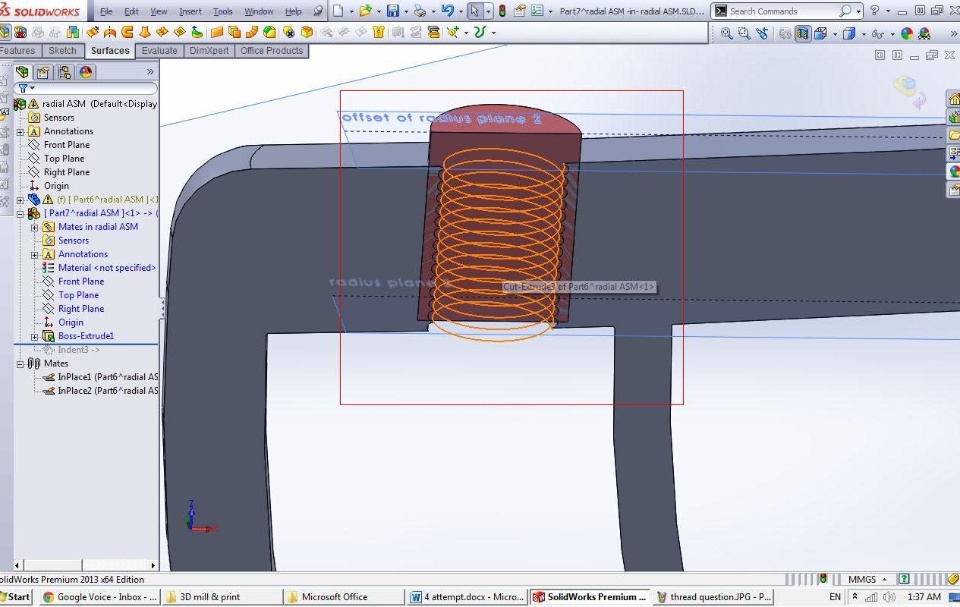Expand the panel tabs double chevron

pyautogui.click(x=150, y=72)
